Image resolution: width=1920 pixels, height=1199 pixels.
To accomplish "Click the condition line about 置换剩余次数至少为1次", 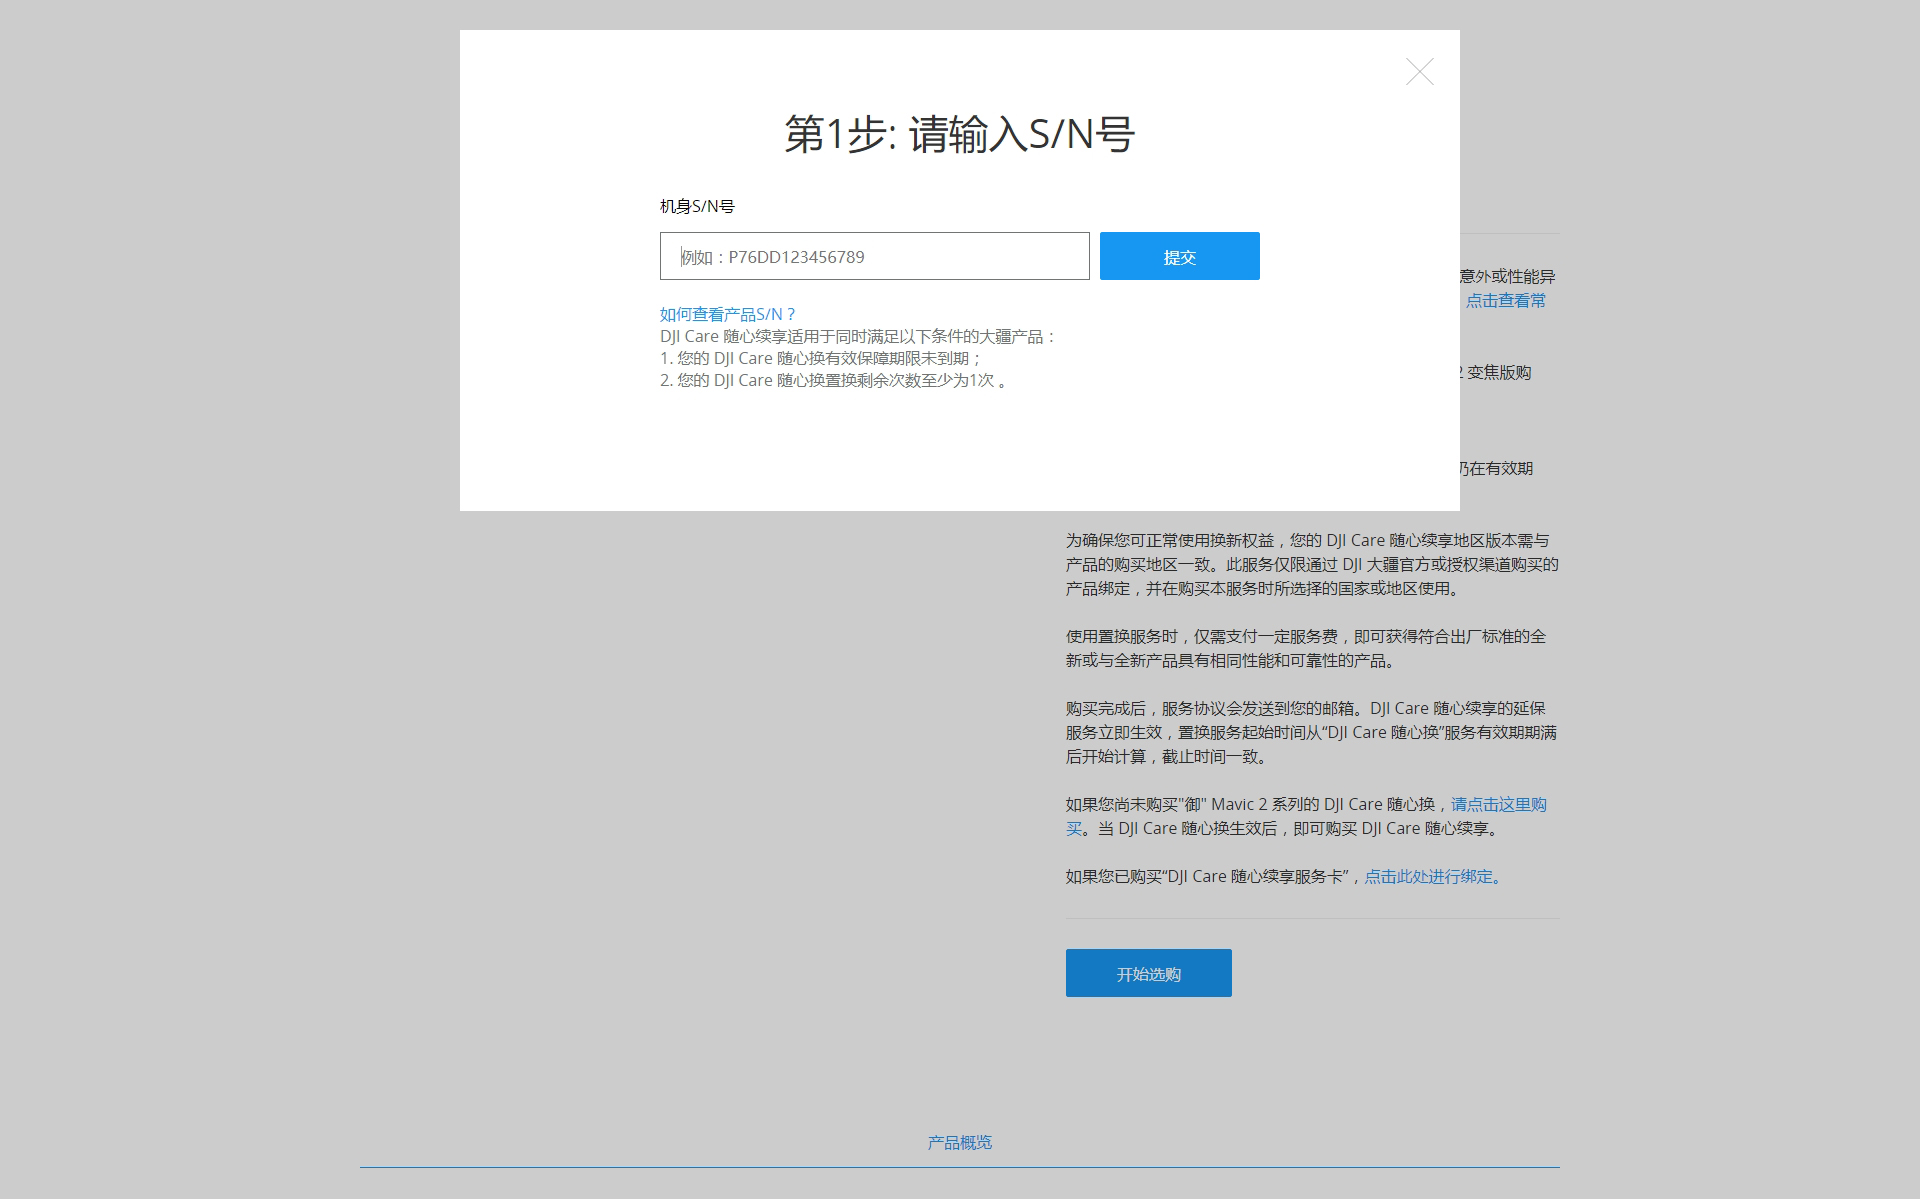I will pyautogui.click(x=833, y=380).
